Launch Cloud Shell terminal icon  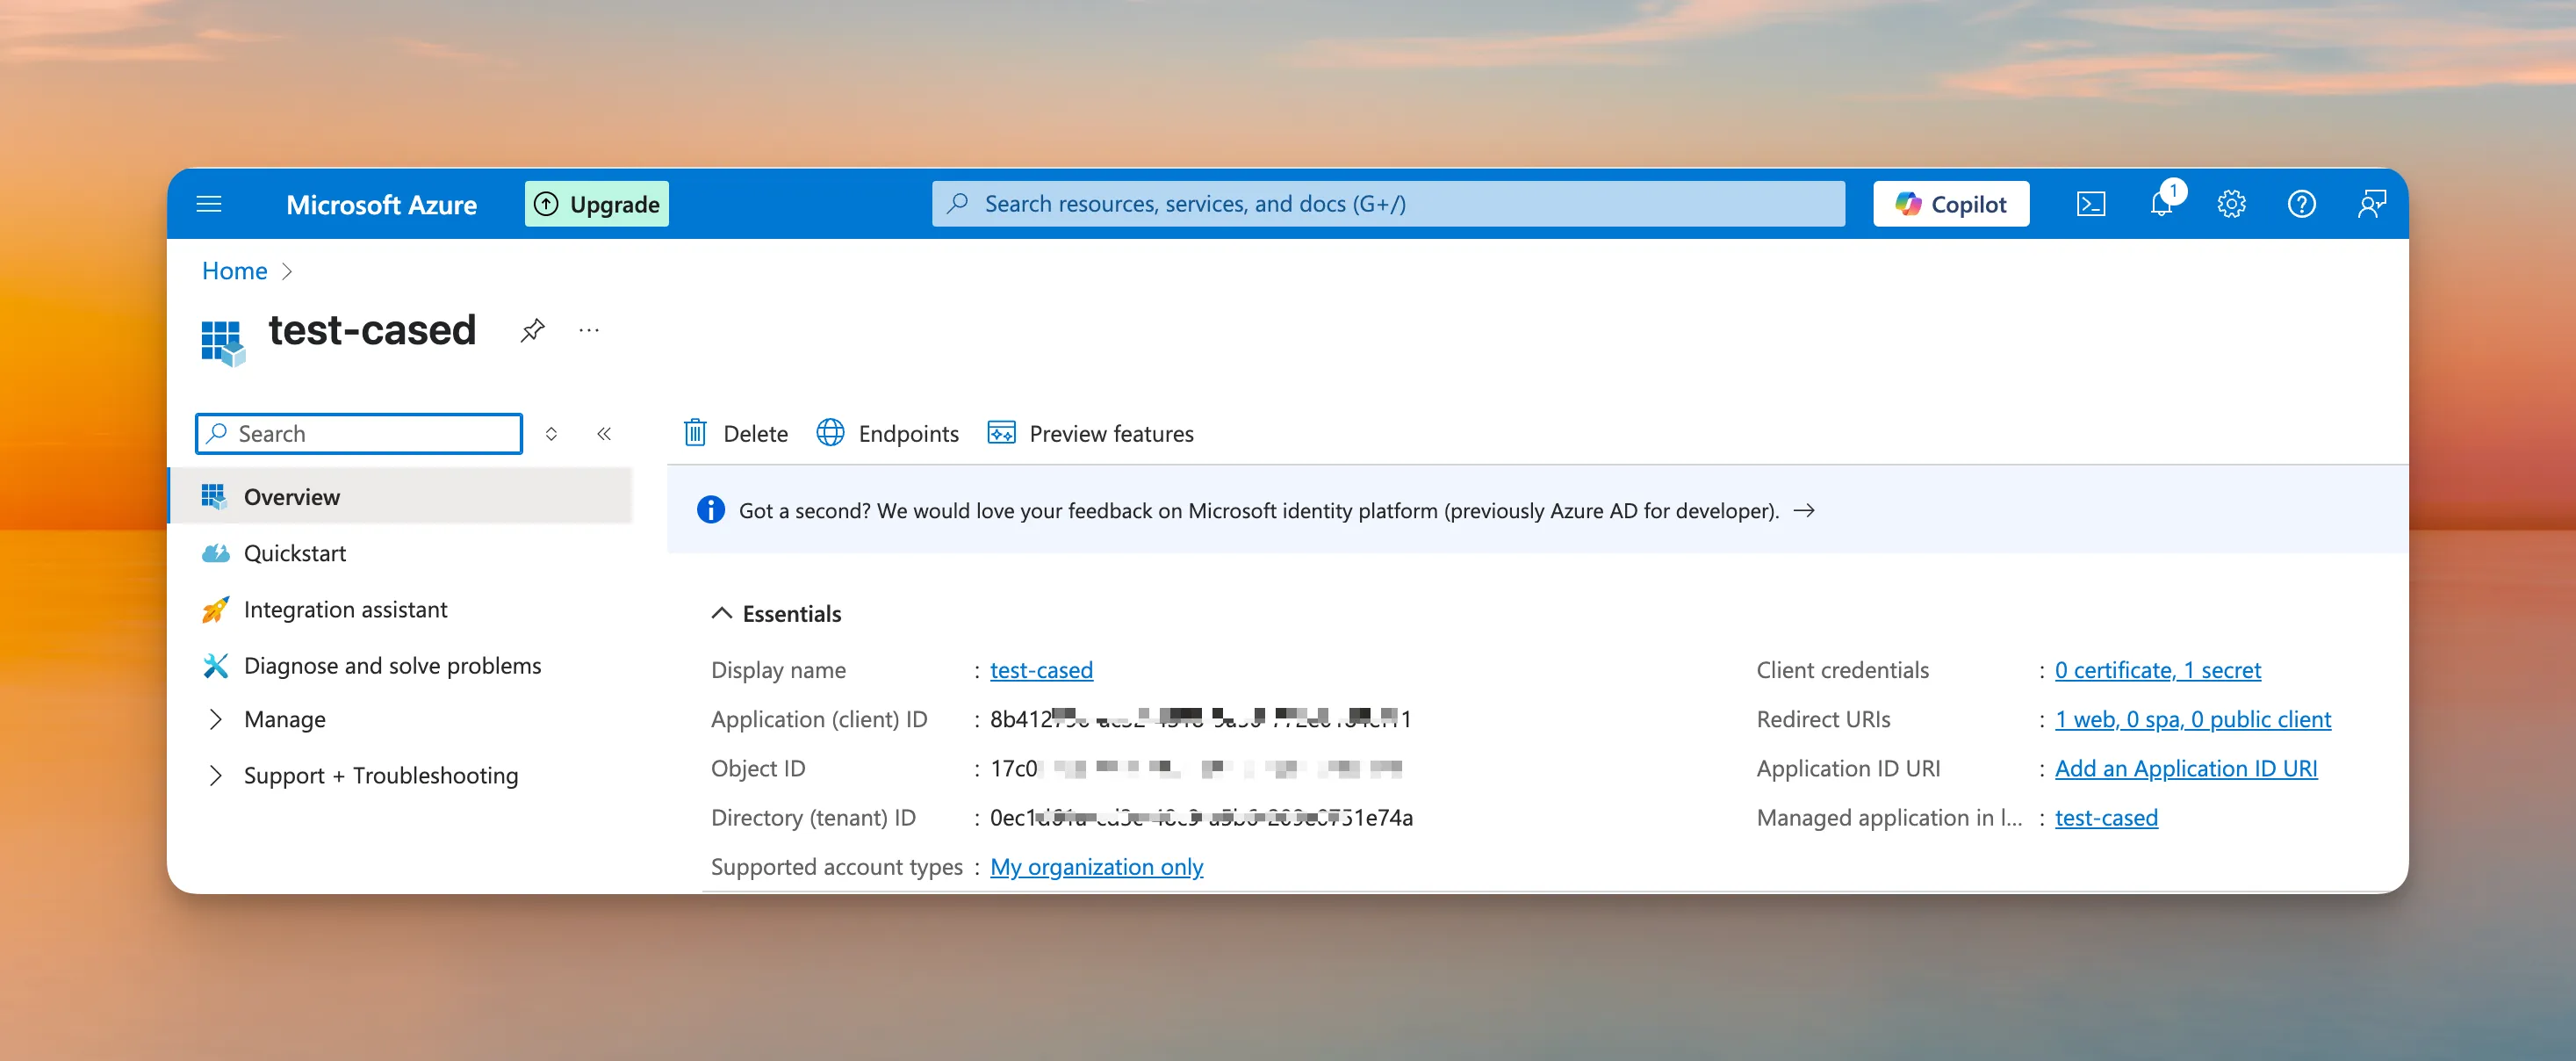pos(2091,204)
